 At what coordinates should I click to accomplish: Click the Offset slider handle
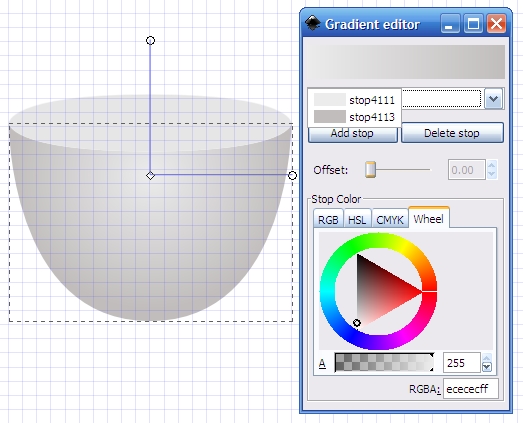point(370,170)
